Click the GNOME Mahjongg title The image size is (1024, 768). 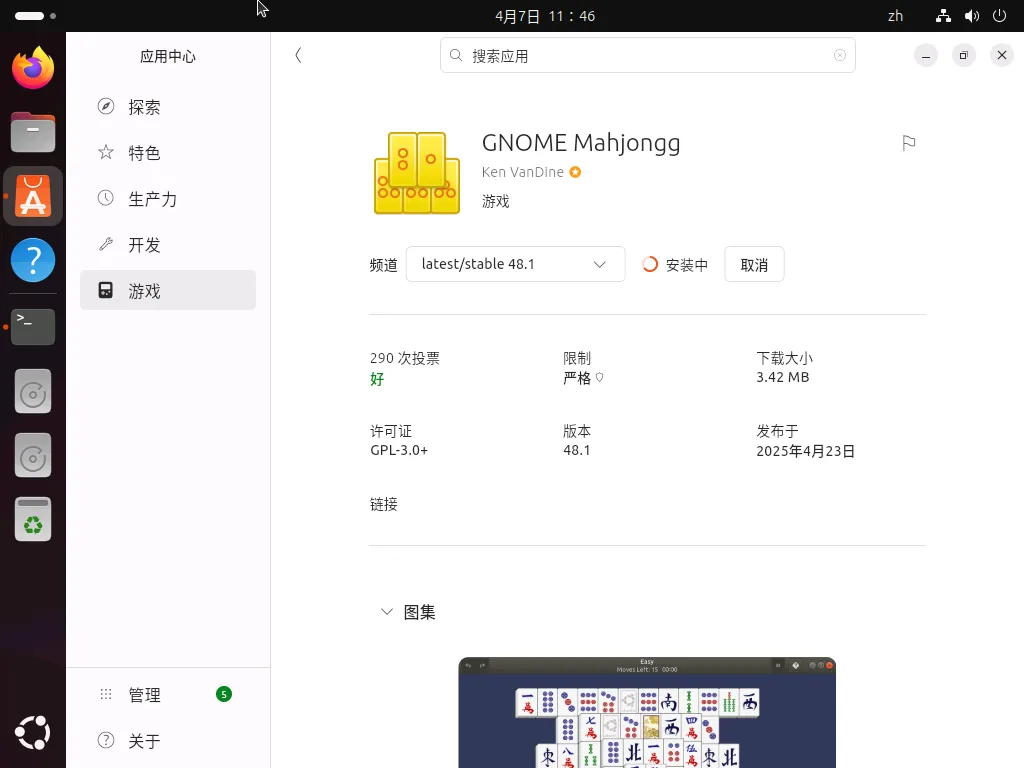click(581, 143)
